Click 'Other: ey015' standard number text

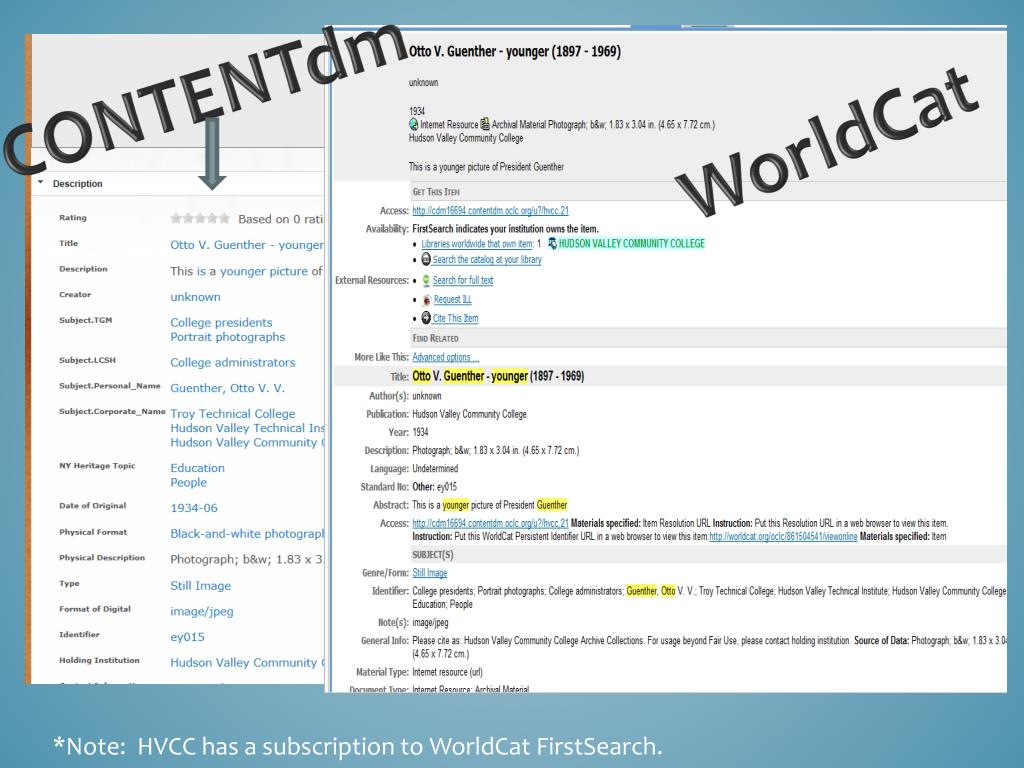[x=434, y=487]
